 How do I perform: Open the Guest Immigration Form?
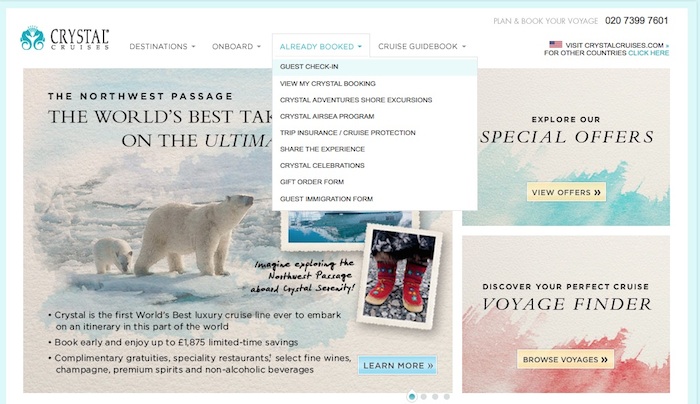click(326, 199)
